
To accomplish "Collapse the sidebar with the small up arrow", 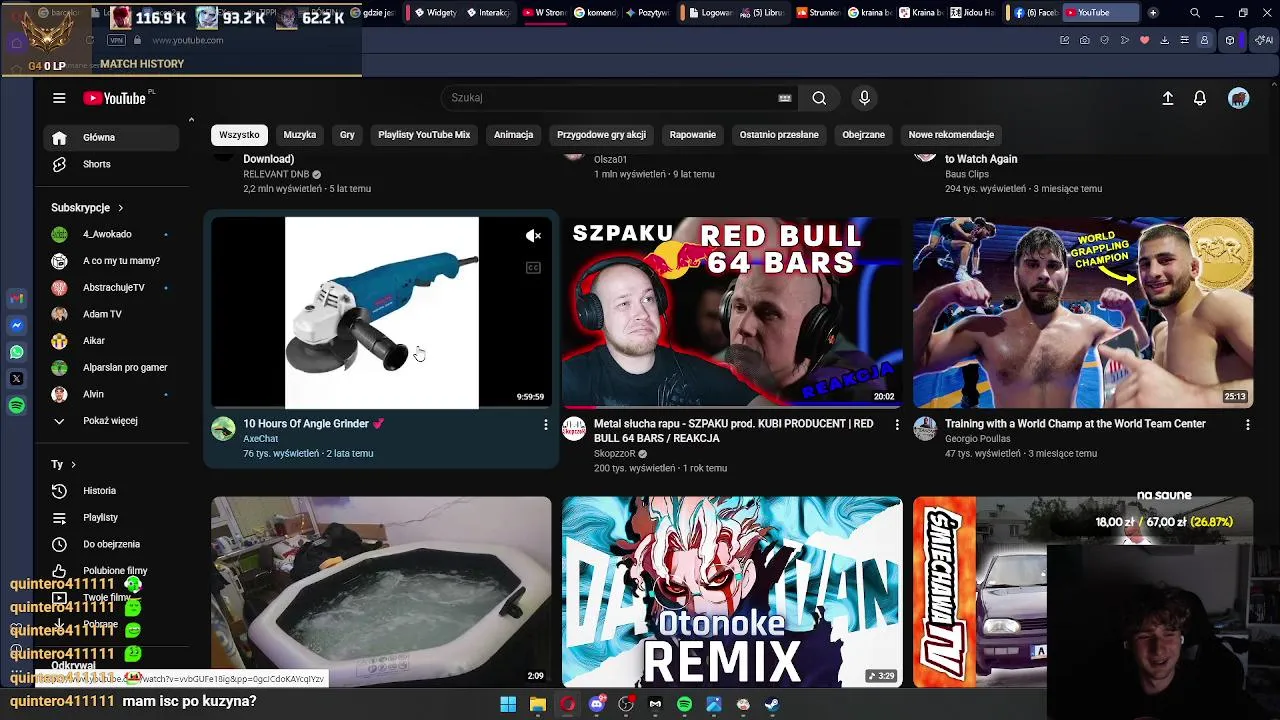I will tap(191, 120).
